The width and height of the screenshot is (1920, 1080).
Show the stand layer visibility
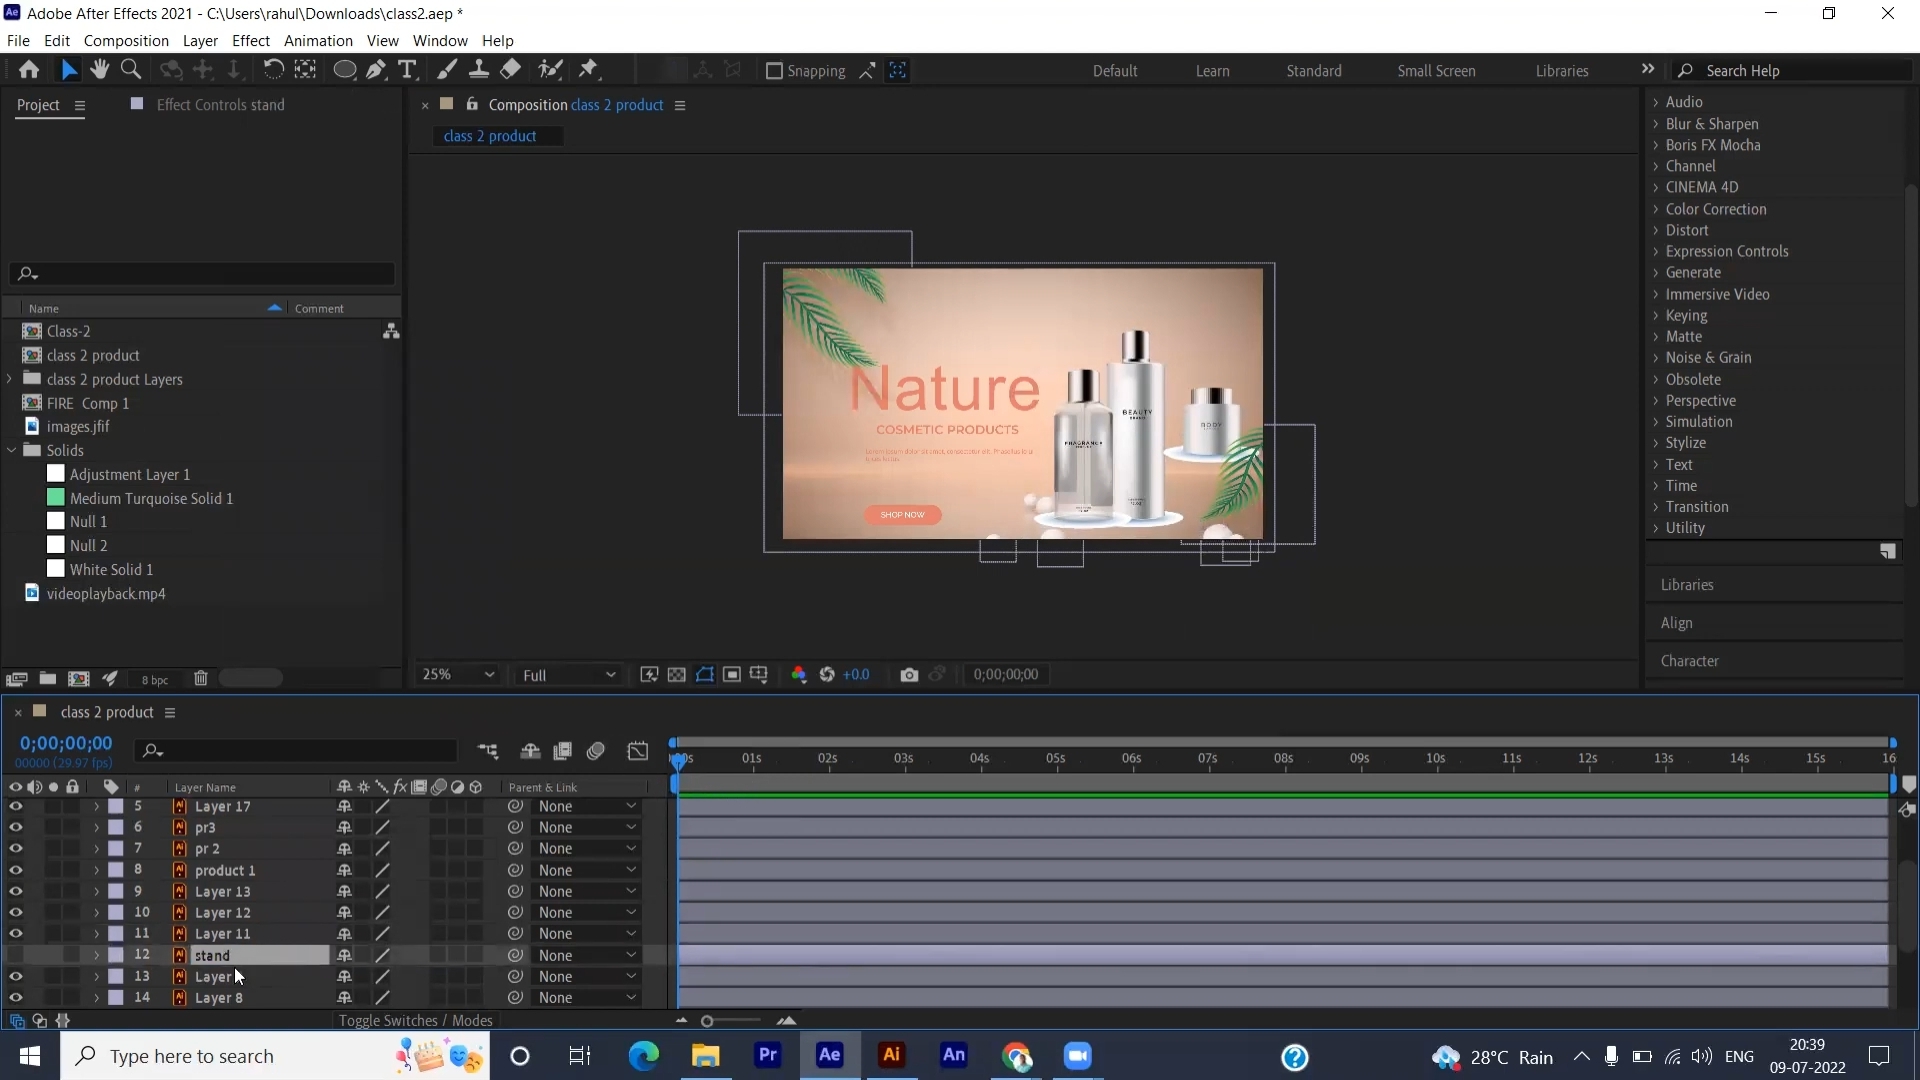click(x=15, y=955)
